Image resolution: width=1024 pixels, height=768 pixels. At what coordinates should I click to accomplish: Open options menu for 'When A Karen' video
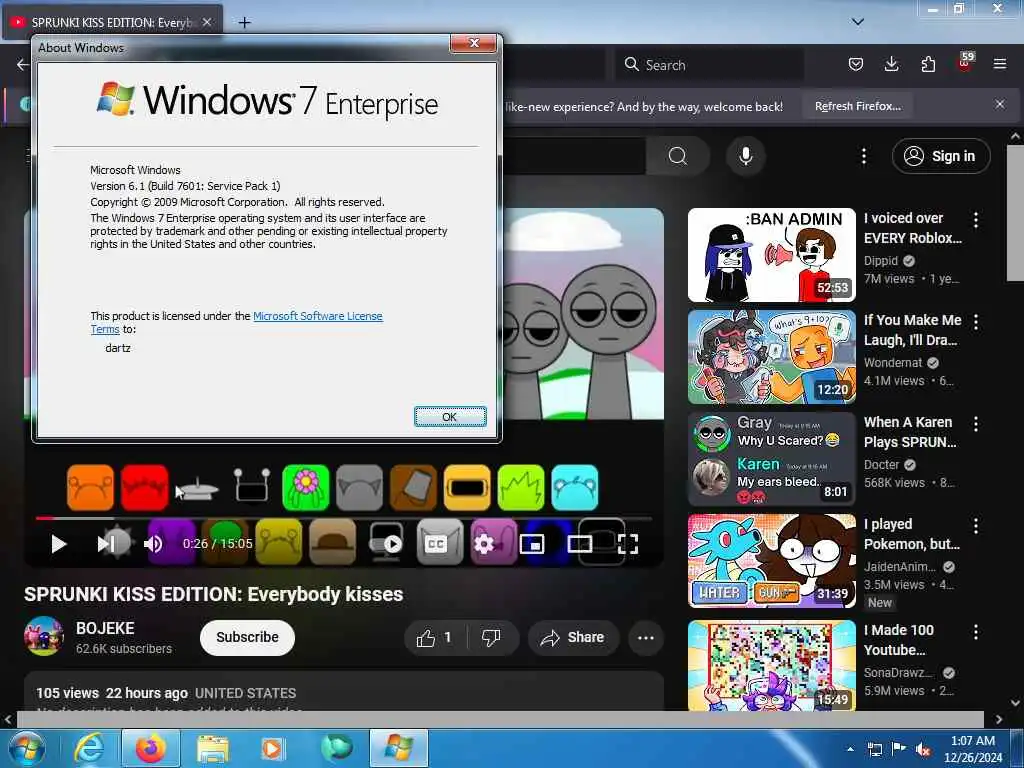tap(976, 424)
